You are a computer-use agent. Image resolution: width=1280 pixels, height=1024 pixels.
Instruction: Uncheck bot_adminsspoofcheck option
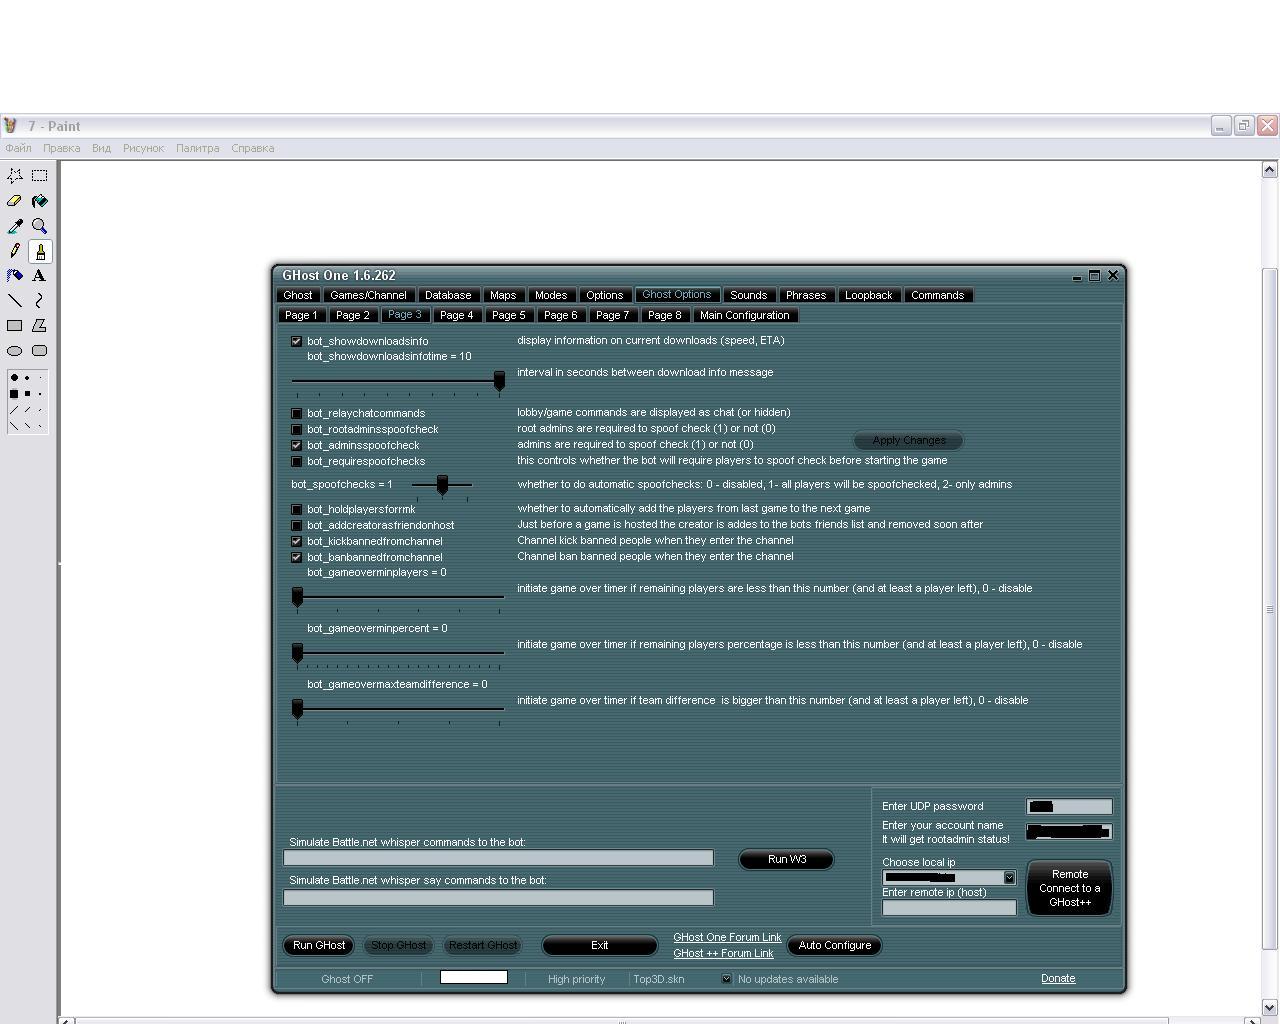[296, 445]
